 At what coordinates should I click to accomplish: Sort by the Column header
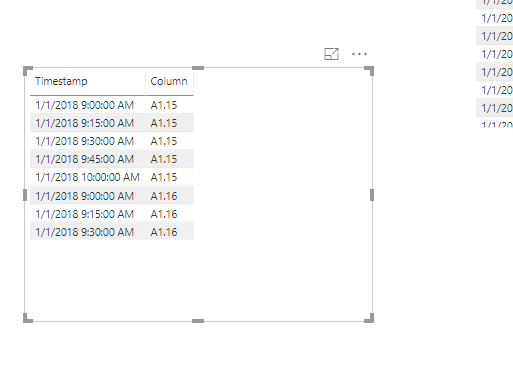click(169, 81)
